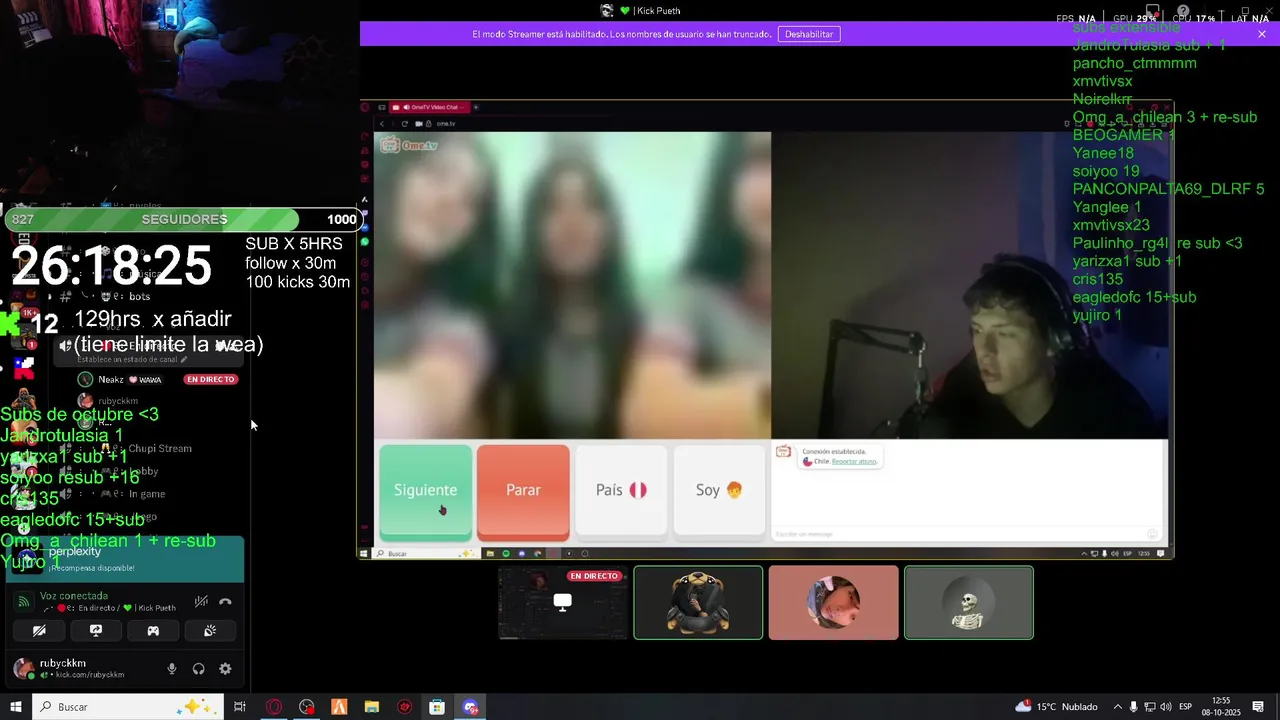
Task: Open the Soy gender selector
Action: point(719,491)
